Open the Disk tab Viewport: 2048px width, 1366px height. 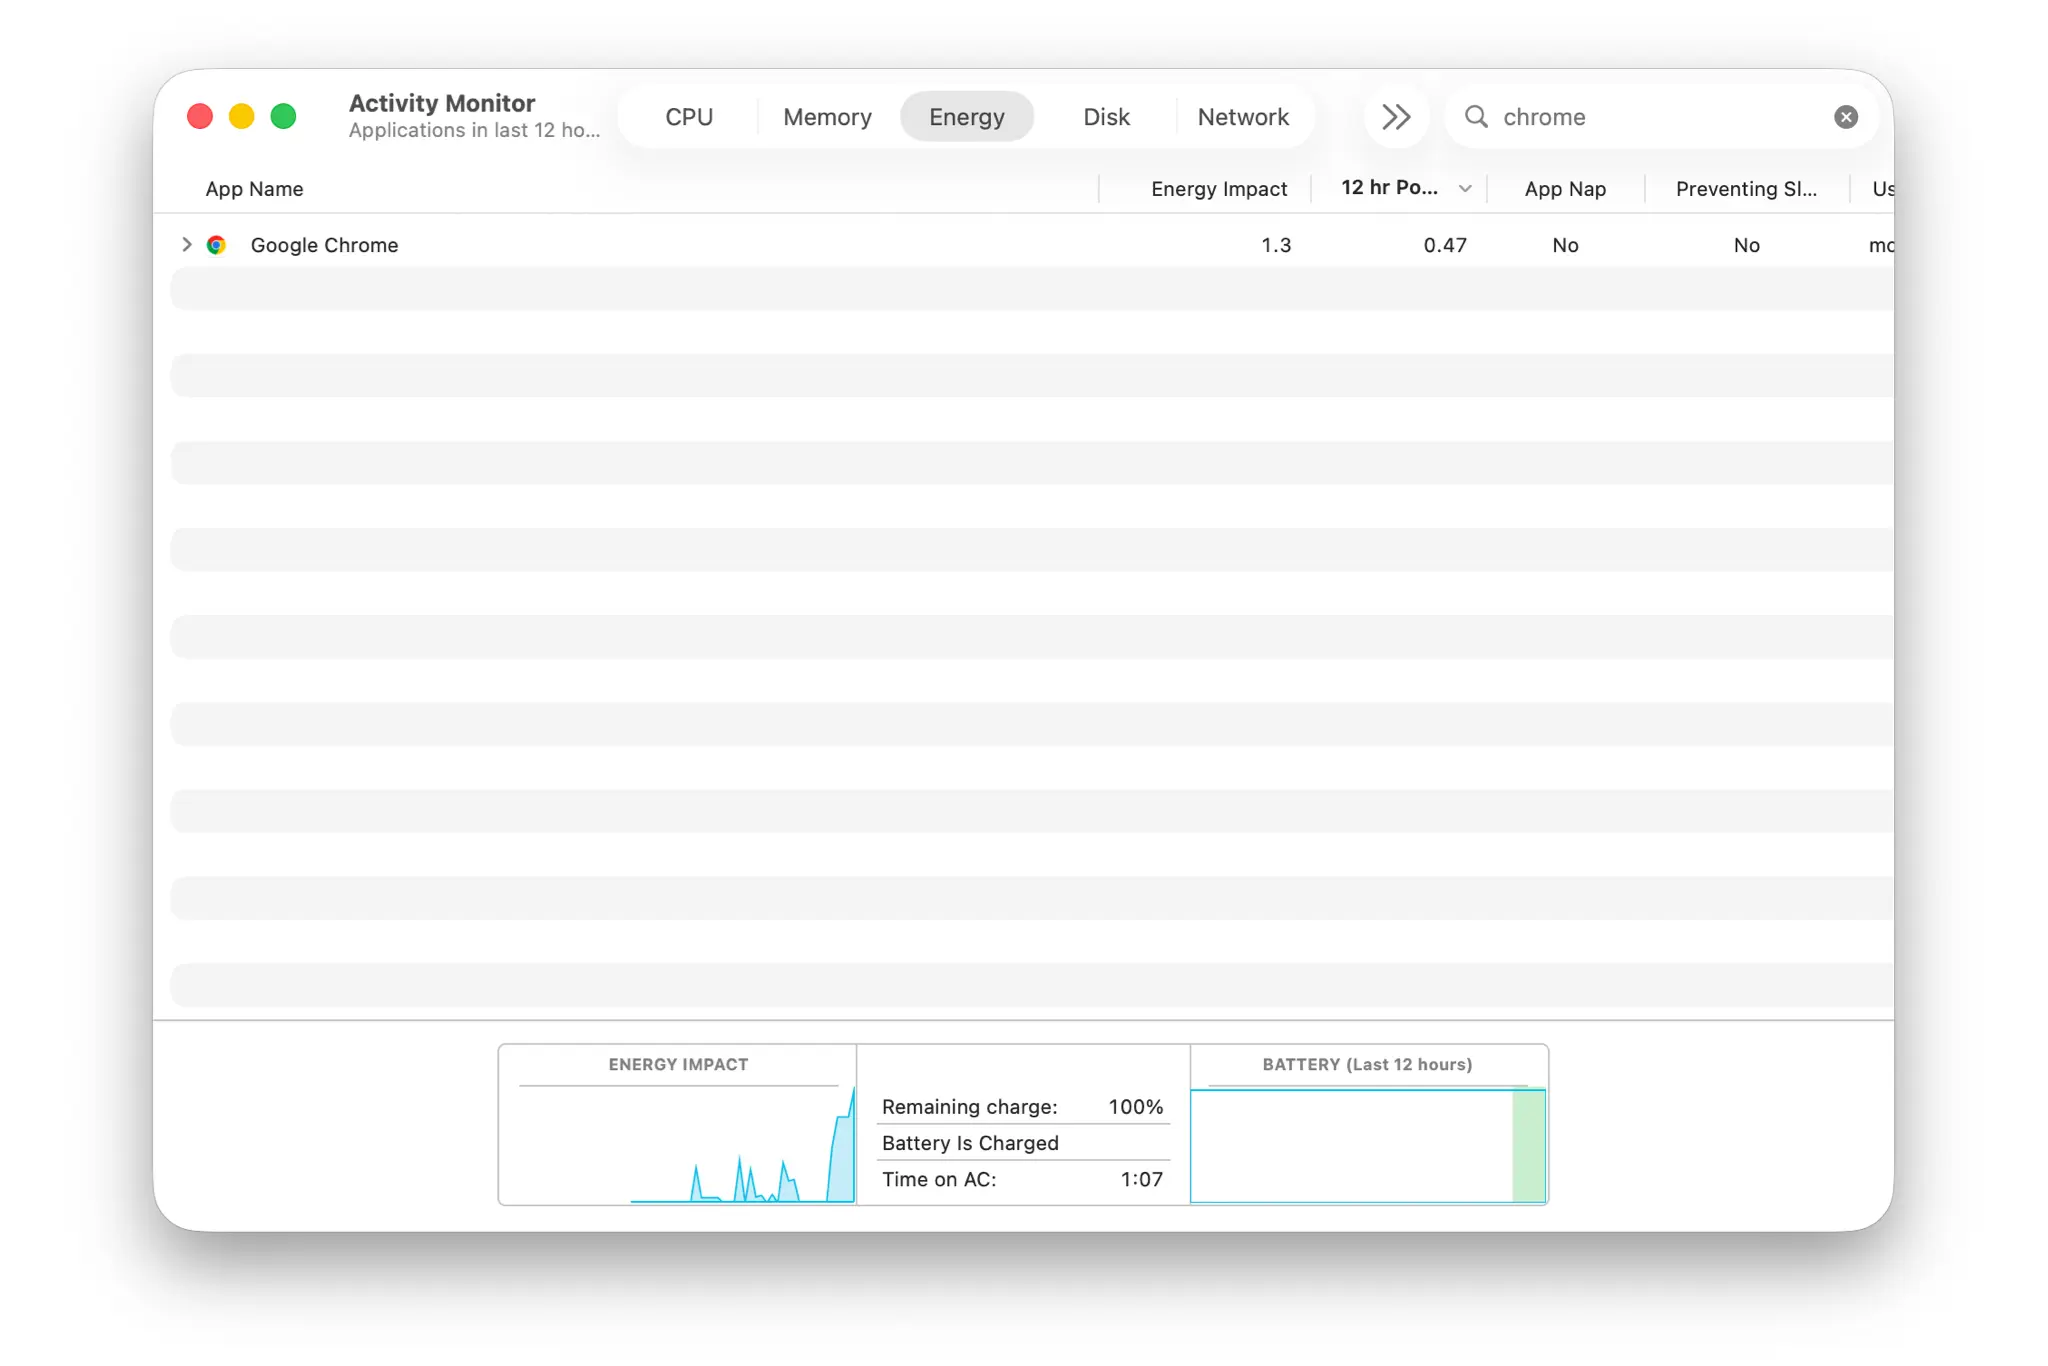[x=1106, y=117]
